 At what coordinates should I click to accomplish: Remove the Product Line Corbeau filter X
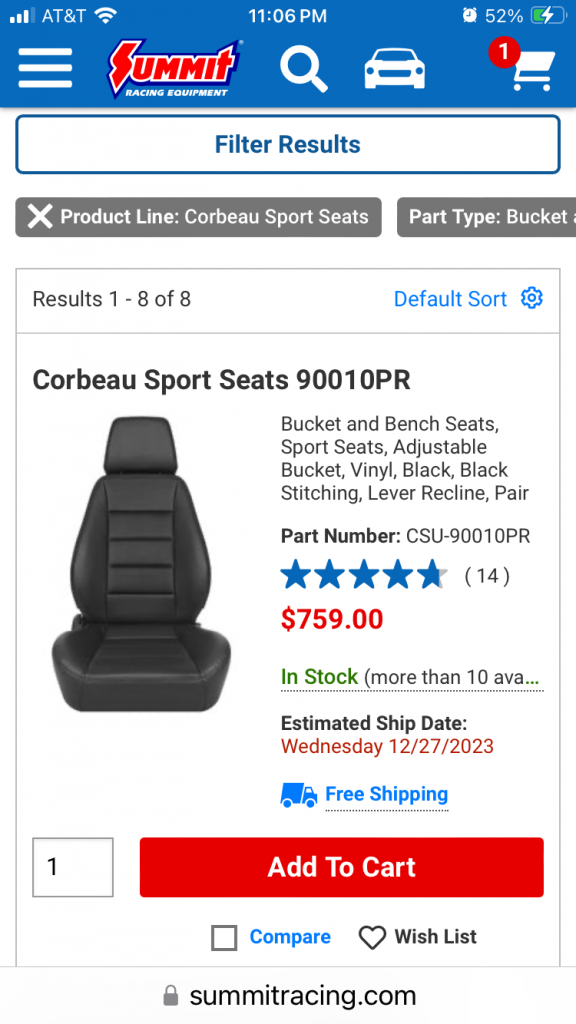coord(40,217)
